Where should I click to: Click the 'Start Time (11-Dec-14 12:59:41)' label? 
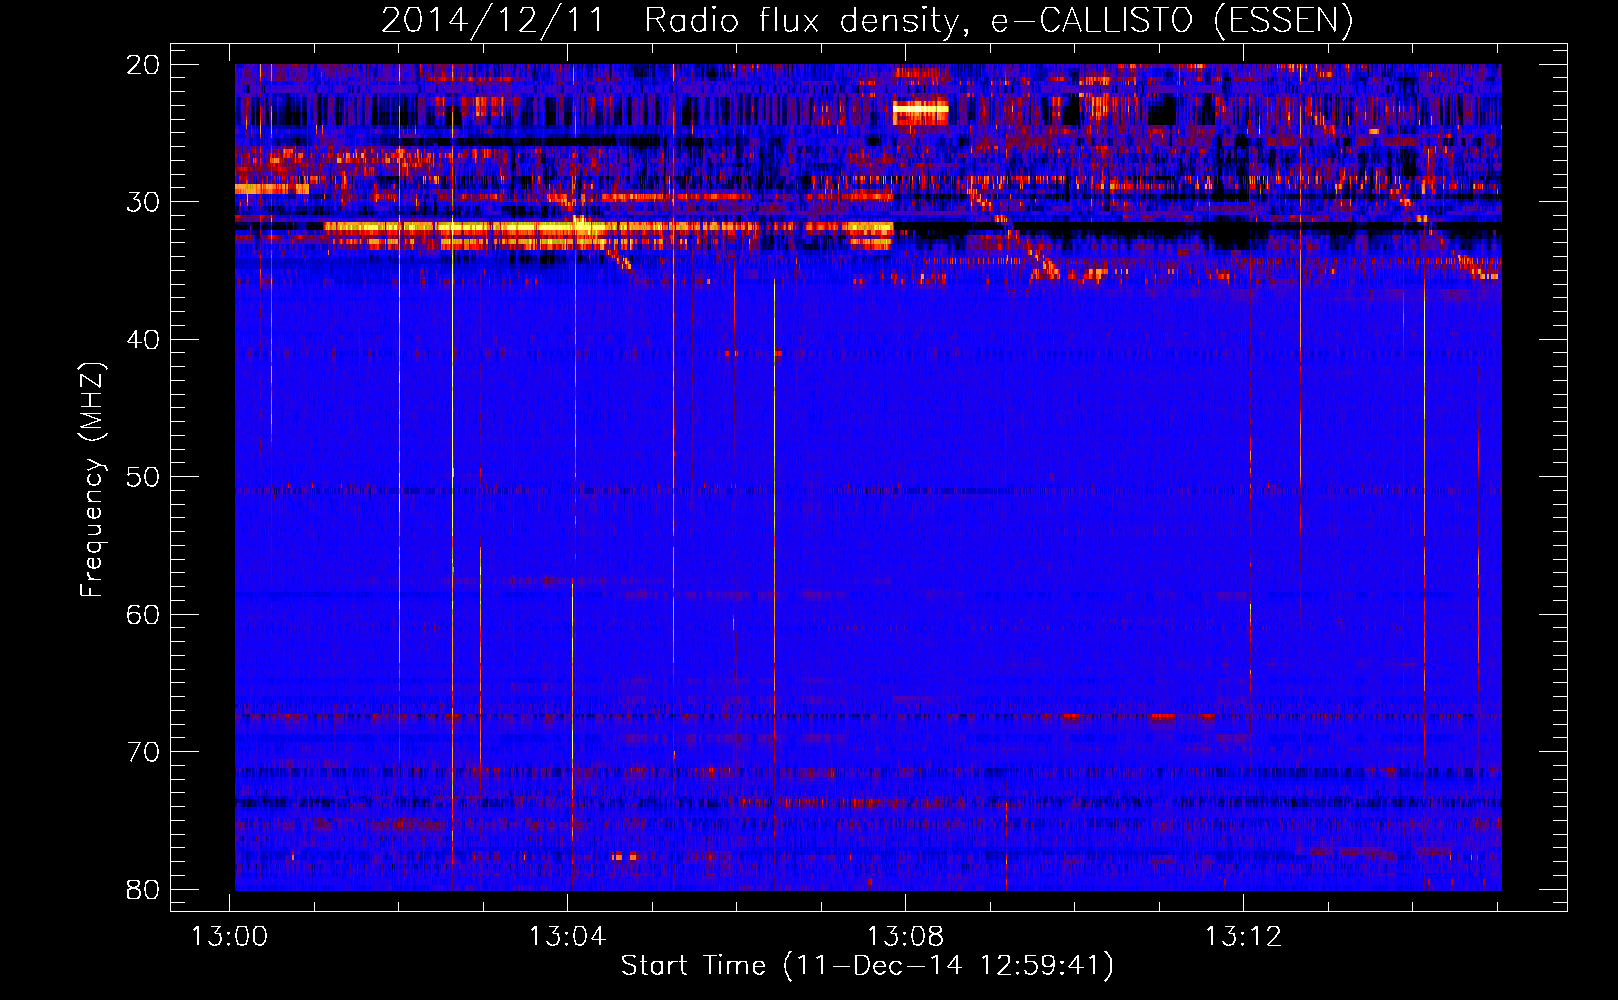point(867,966)
